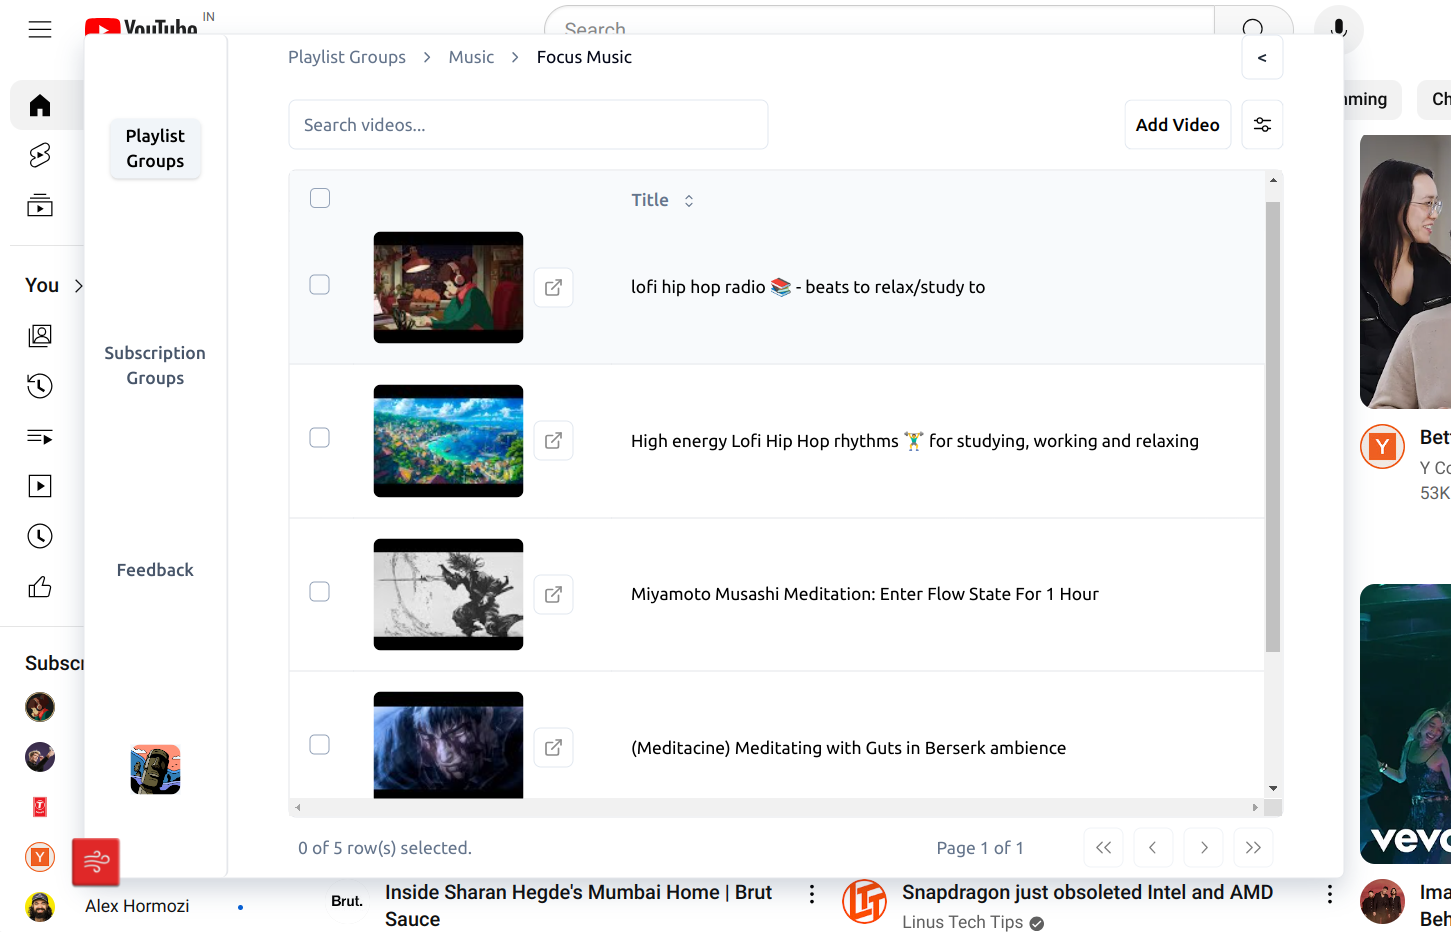
Task: Click Music breadcrumb link
Action: [x=471, y=57]
